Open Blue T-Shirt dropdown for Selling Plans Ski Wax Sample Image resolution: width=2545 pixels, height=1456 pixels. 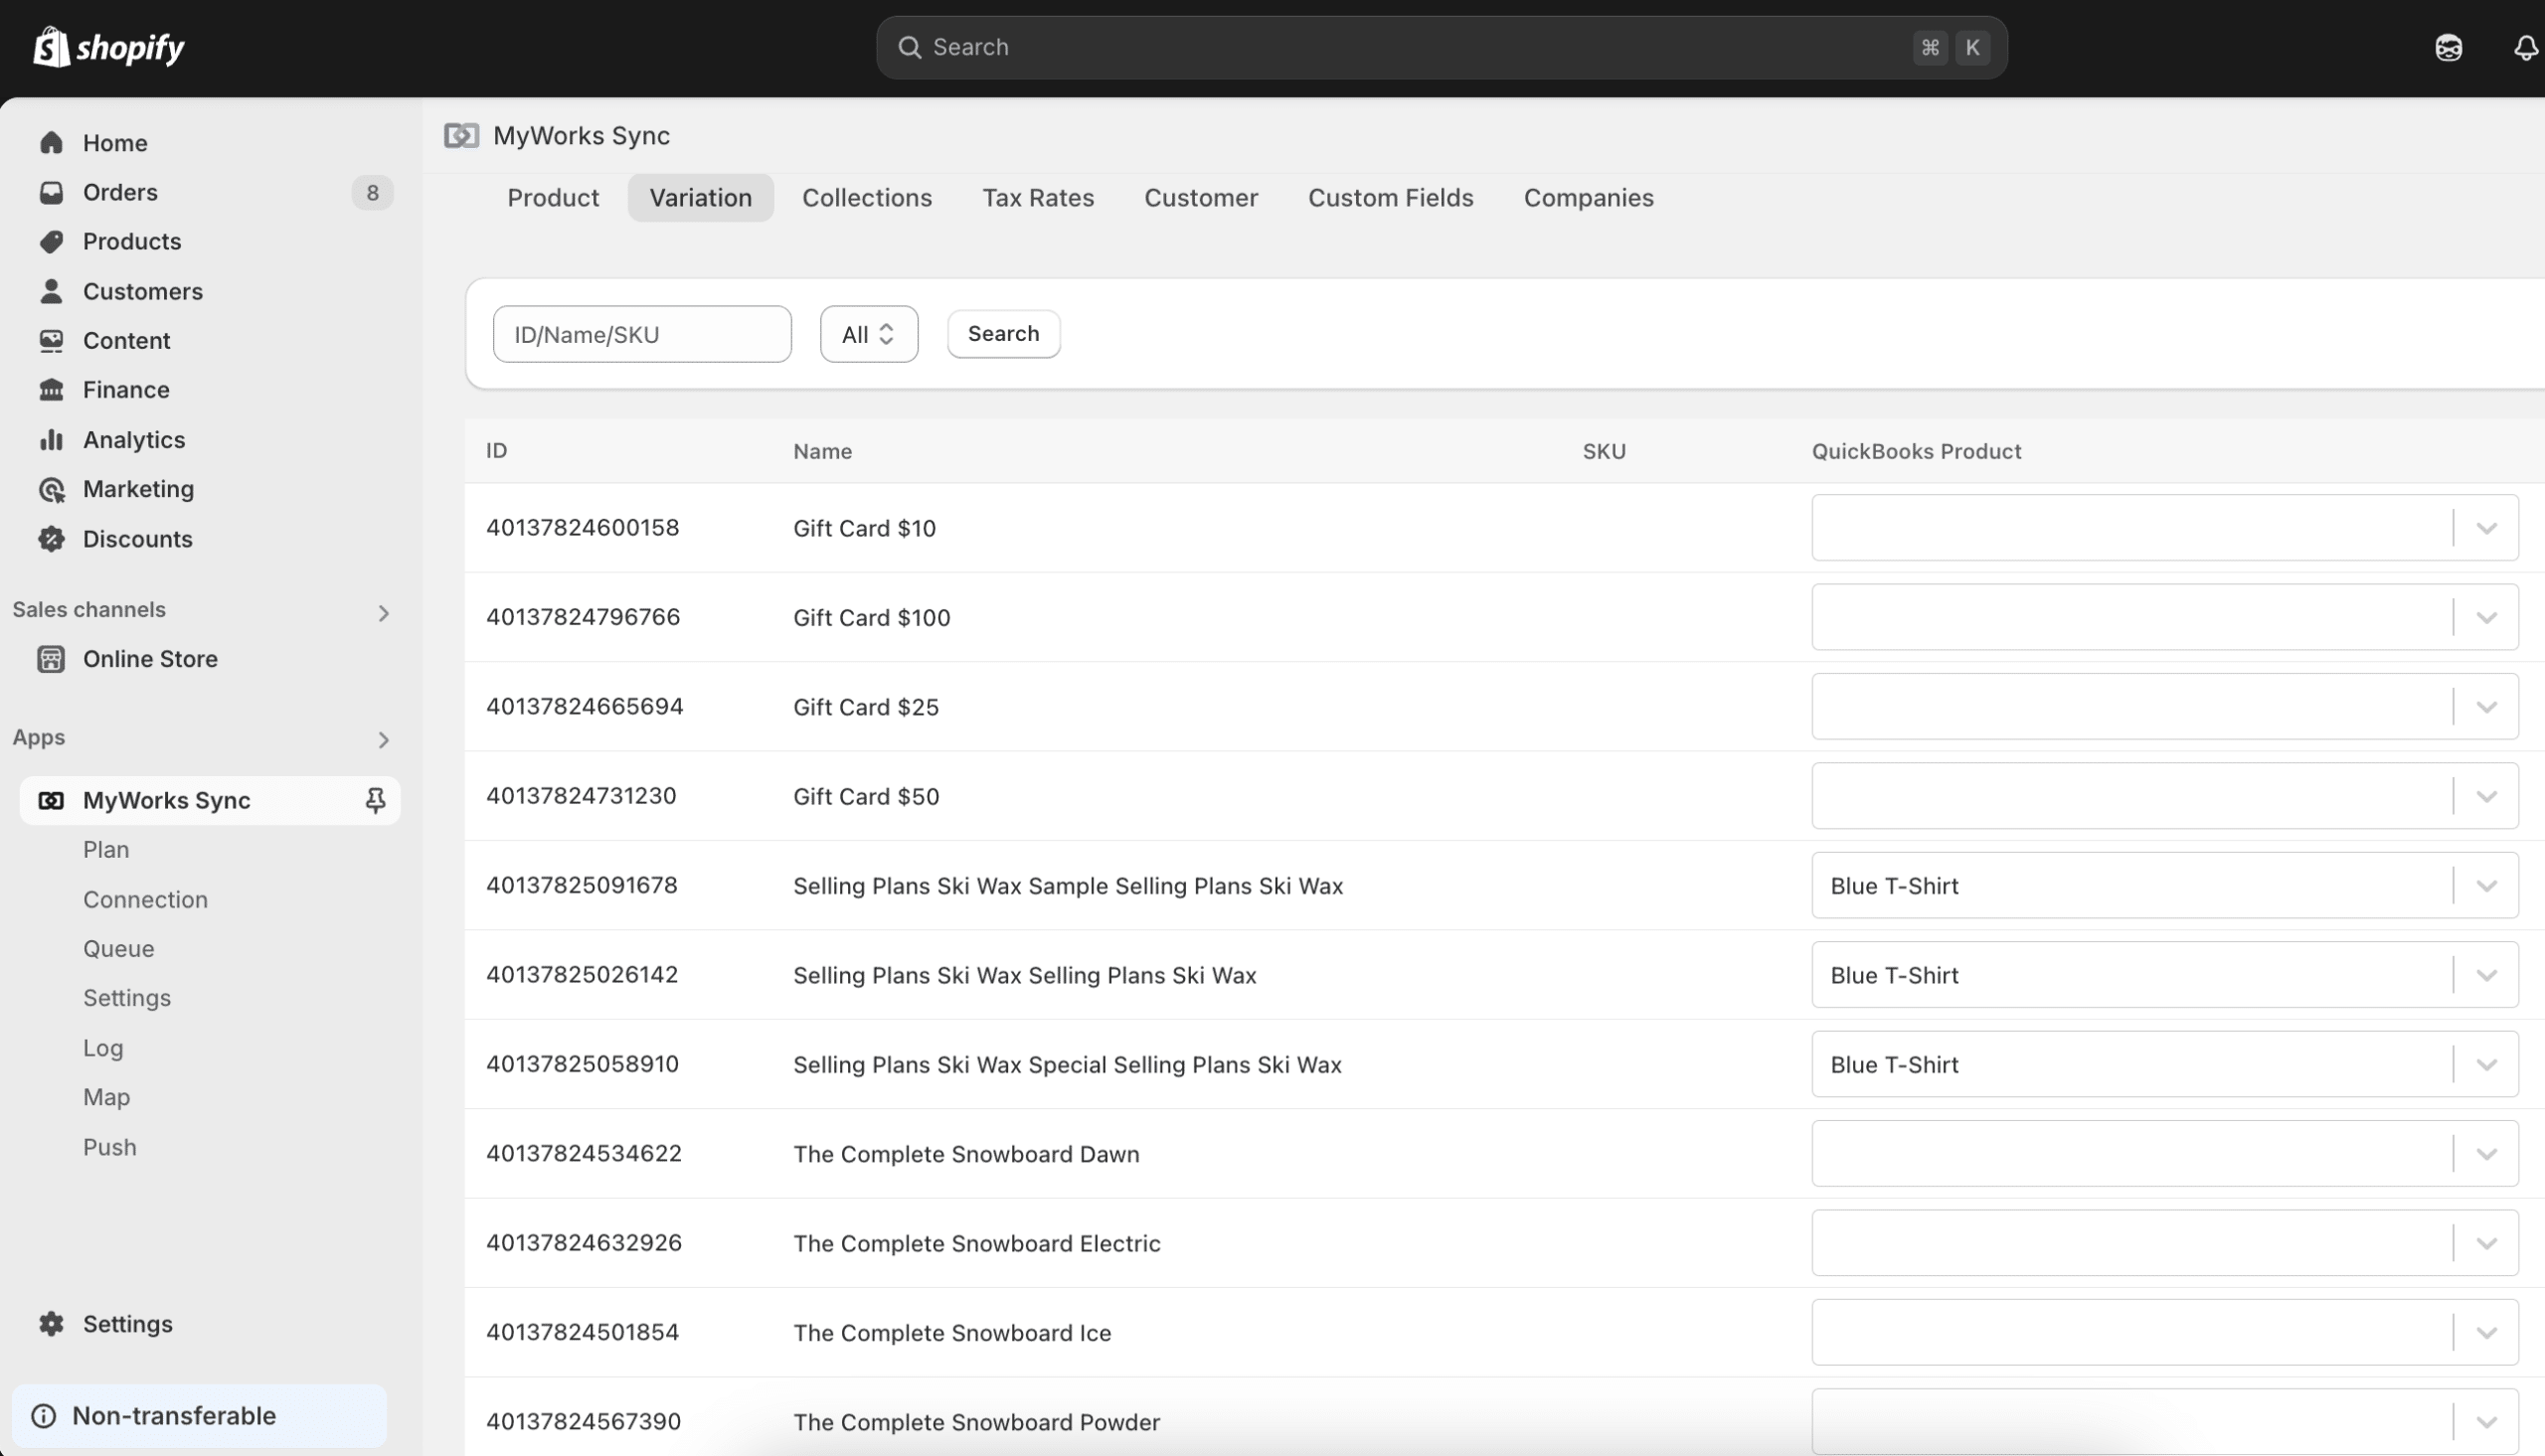click(x=2487, y=885)
